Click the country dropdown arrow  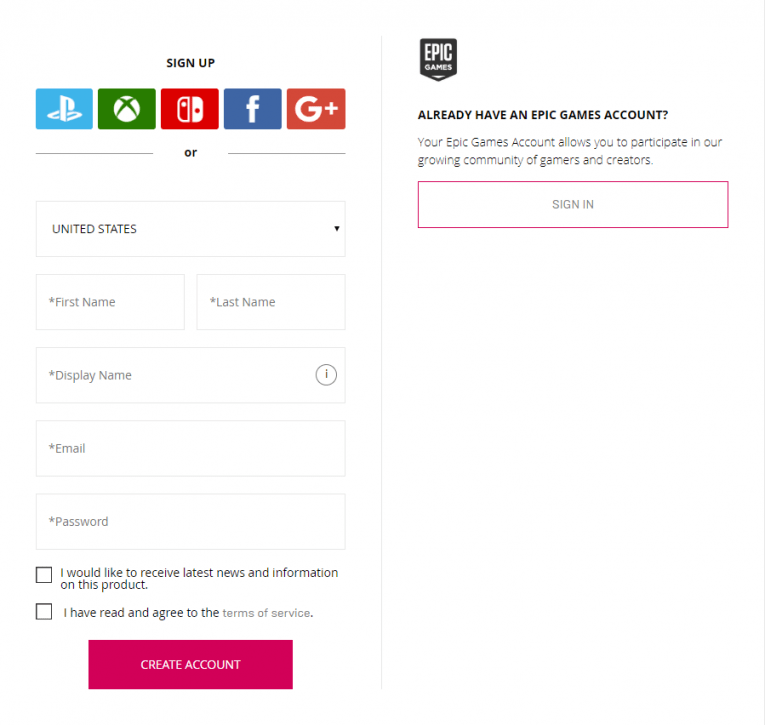tap(337, 229)
